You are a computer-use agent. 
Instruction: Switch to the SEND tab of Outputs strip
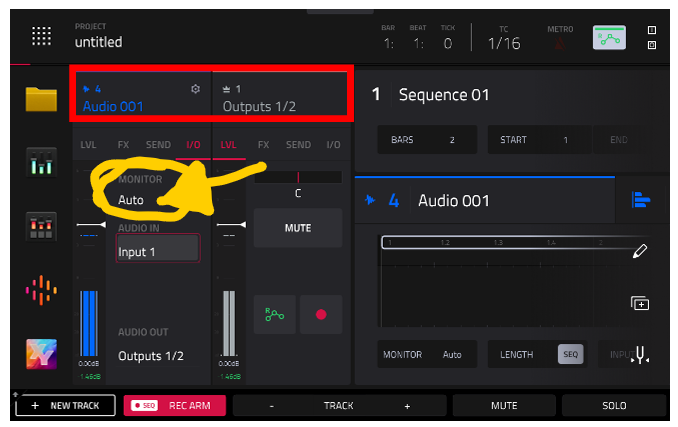(298, 145)
